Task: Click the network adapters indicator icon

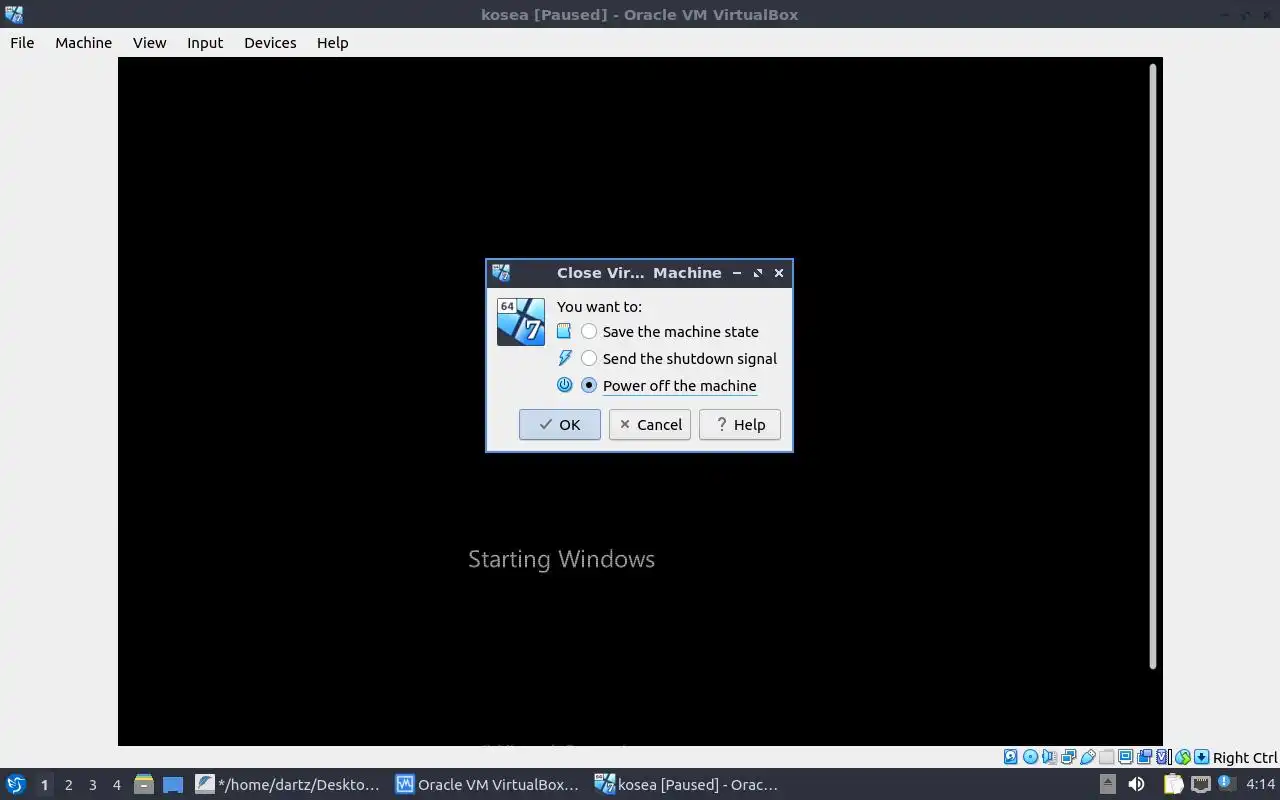Action: (x=1068, y=757)
